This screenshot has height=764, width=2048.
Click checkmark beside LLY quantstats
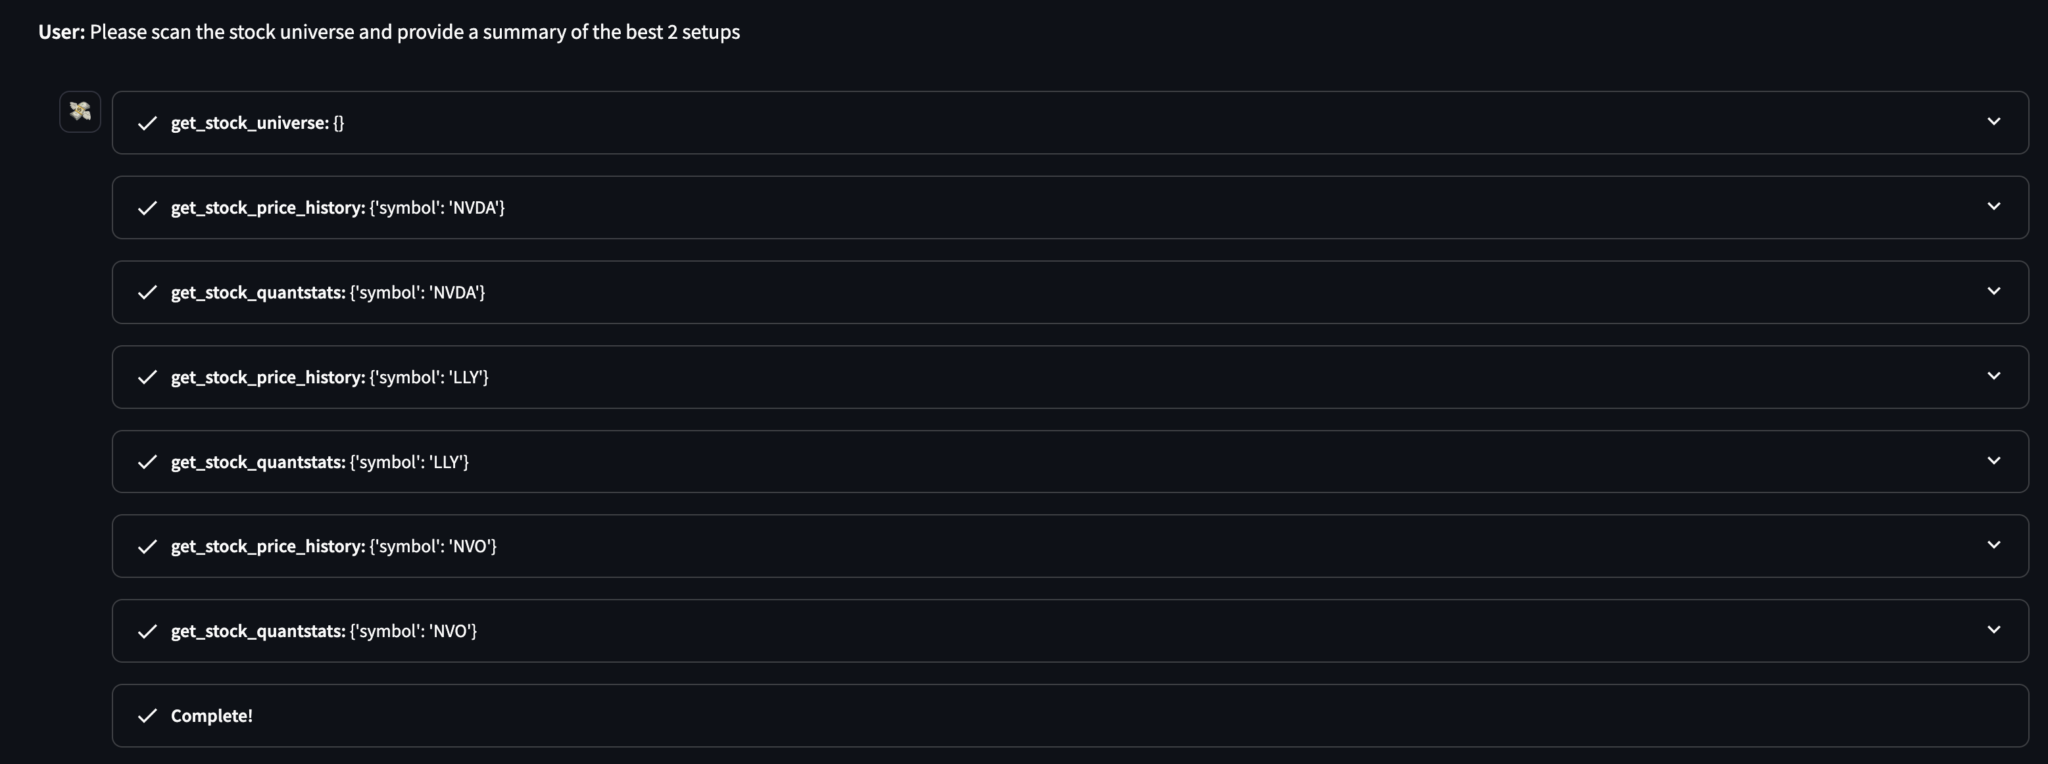coord(147,462)
